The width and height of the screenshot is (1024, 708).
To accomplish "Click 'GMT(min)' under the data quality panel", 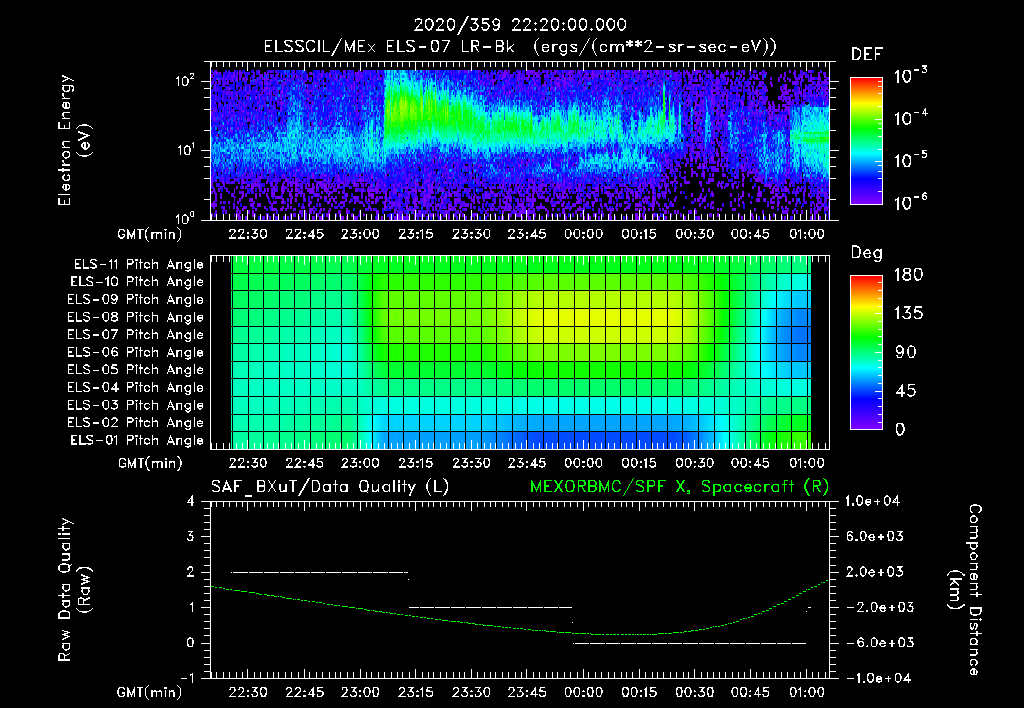I will point(150,692).
